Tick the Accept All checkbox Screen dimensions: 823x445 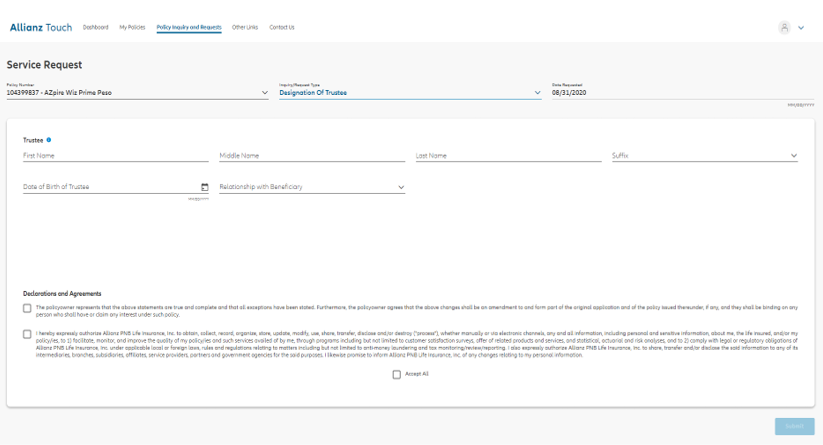pos(397,374)
